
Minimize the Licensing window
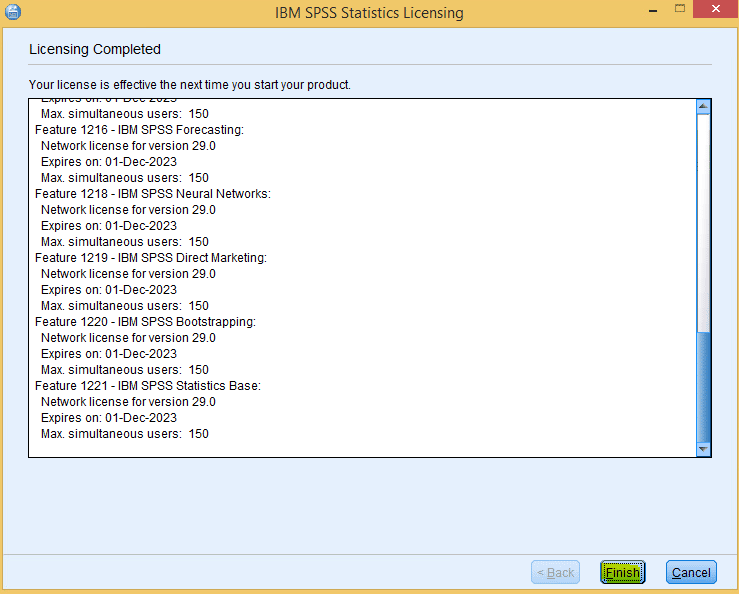(653, 10)
